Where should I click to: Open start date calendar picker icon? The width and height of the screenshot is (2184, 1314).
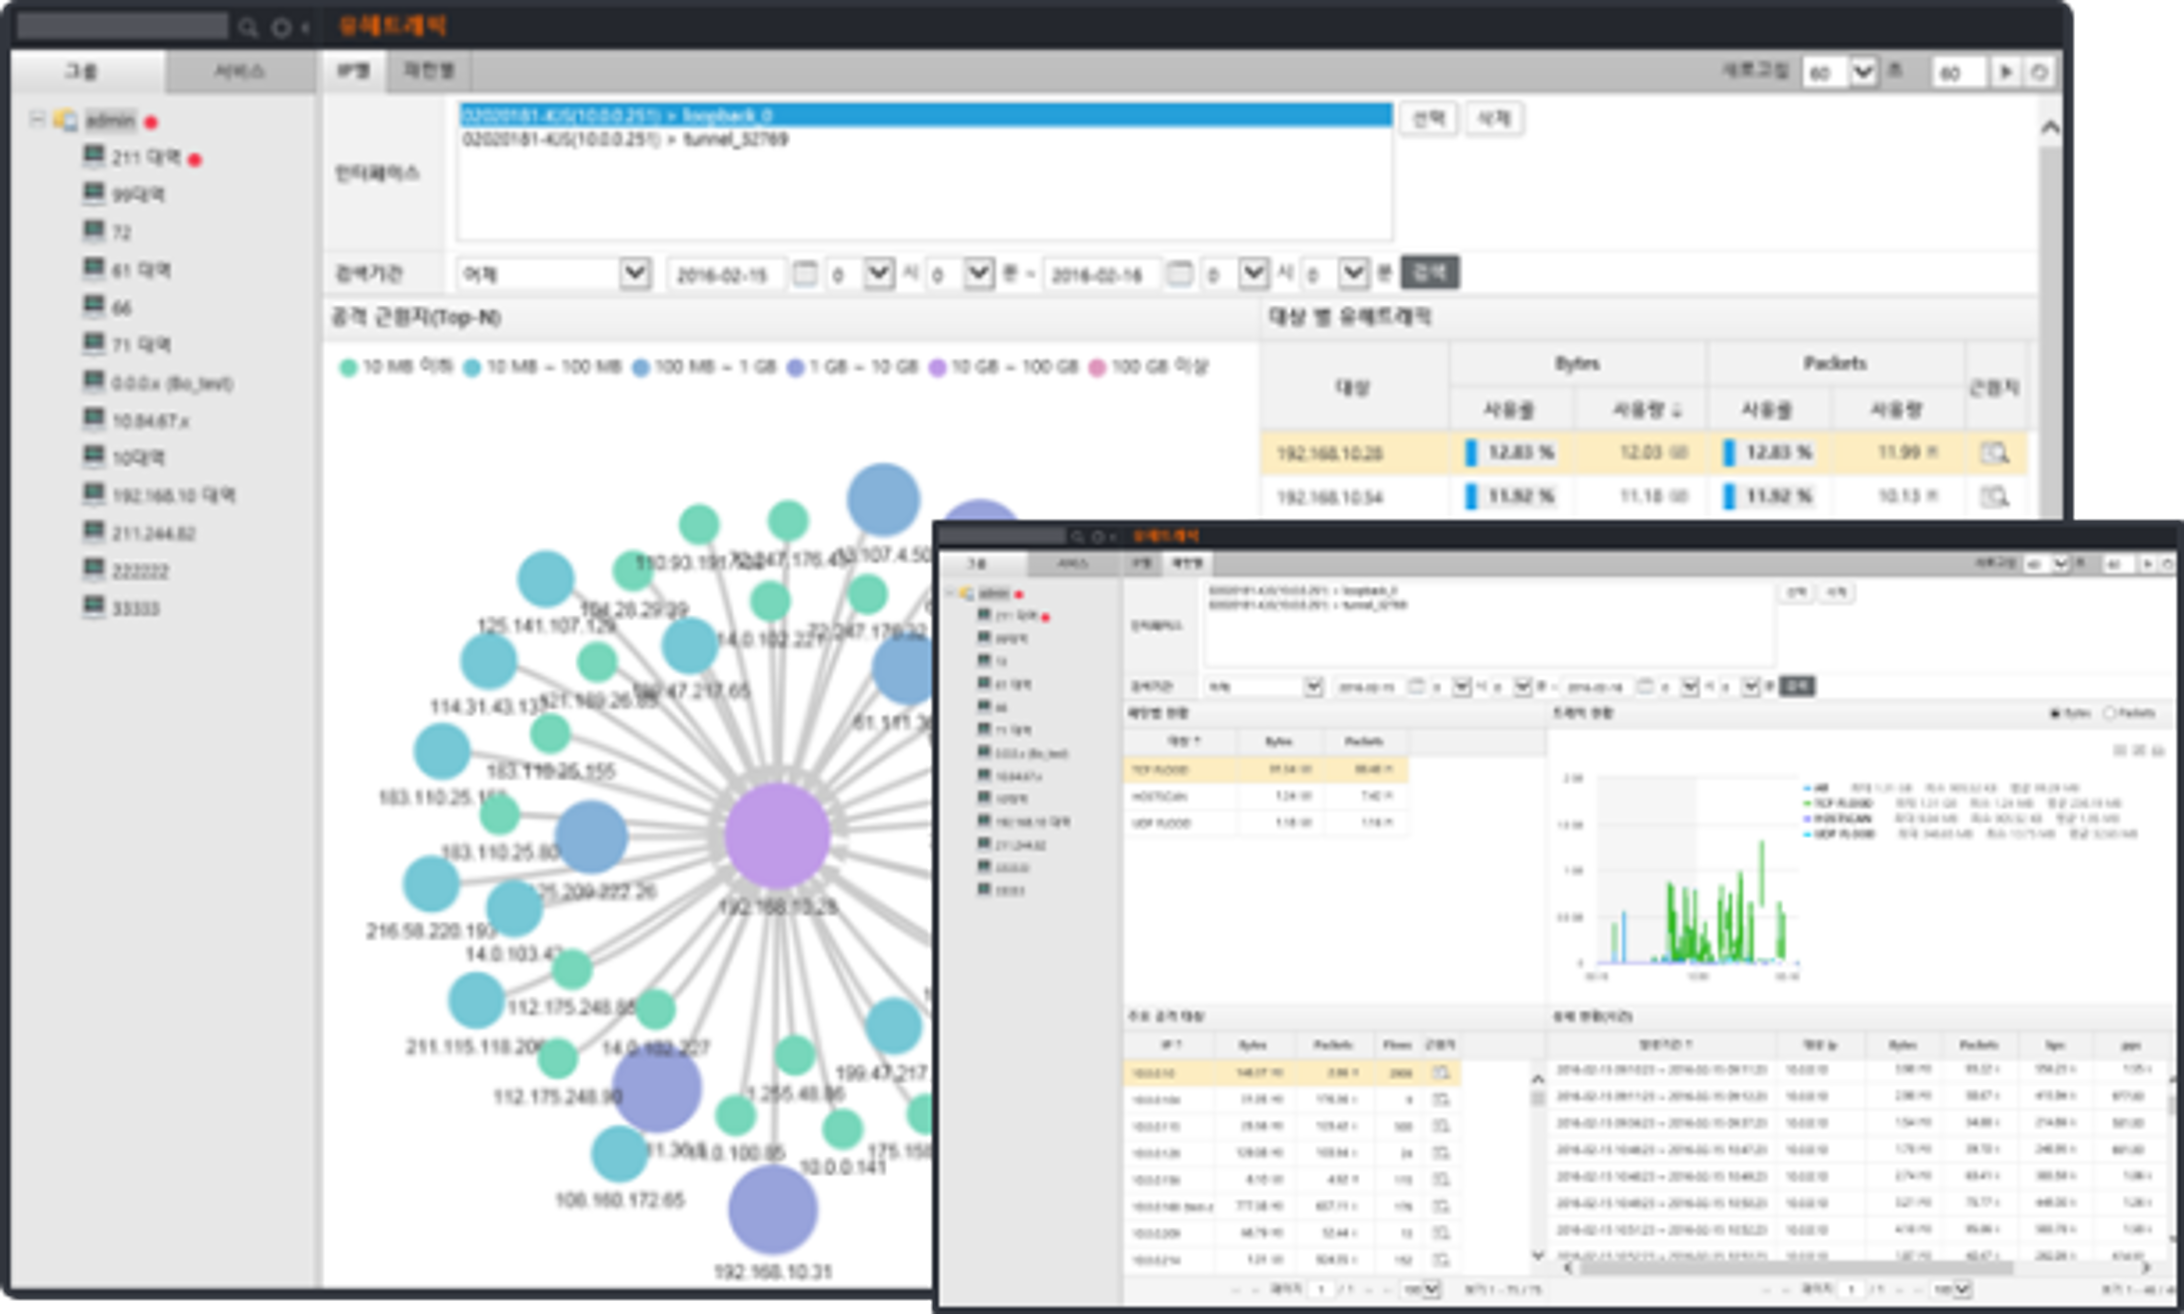click(804, 273)
